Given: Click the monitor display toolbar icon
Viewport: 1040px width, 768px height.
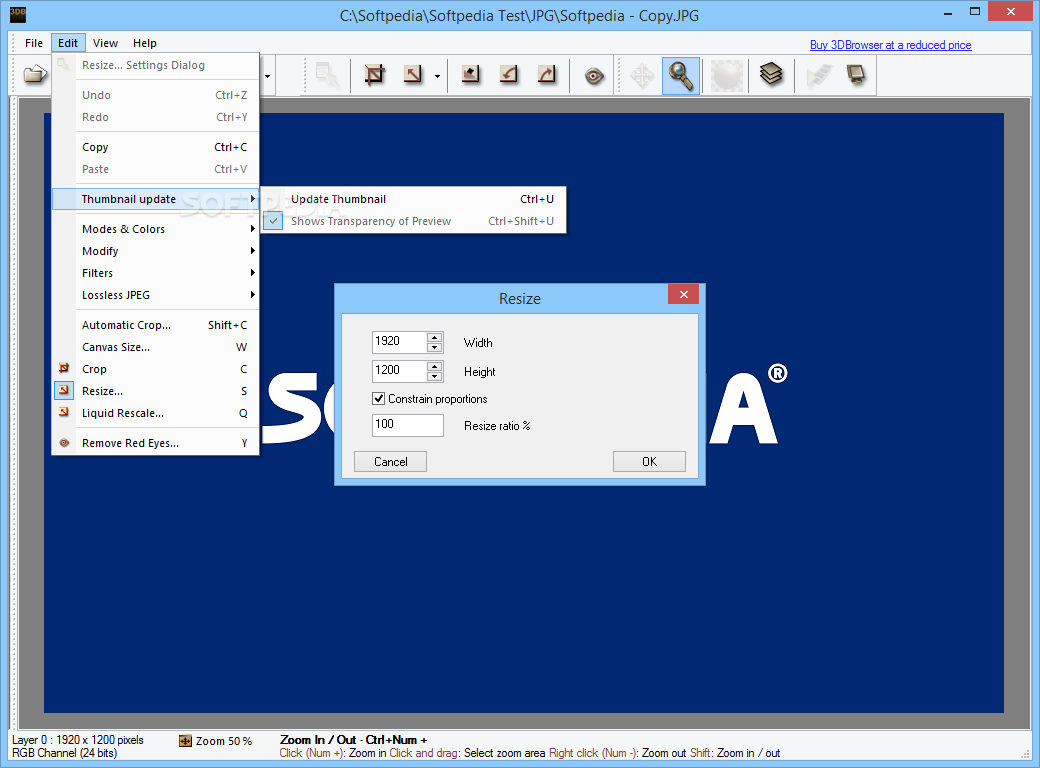Looking at the screenshot, I should click(856, 74).
